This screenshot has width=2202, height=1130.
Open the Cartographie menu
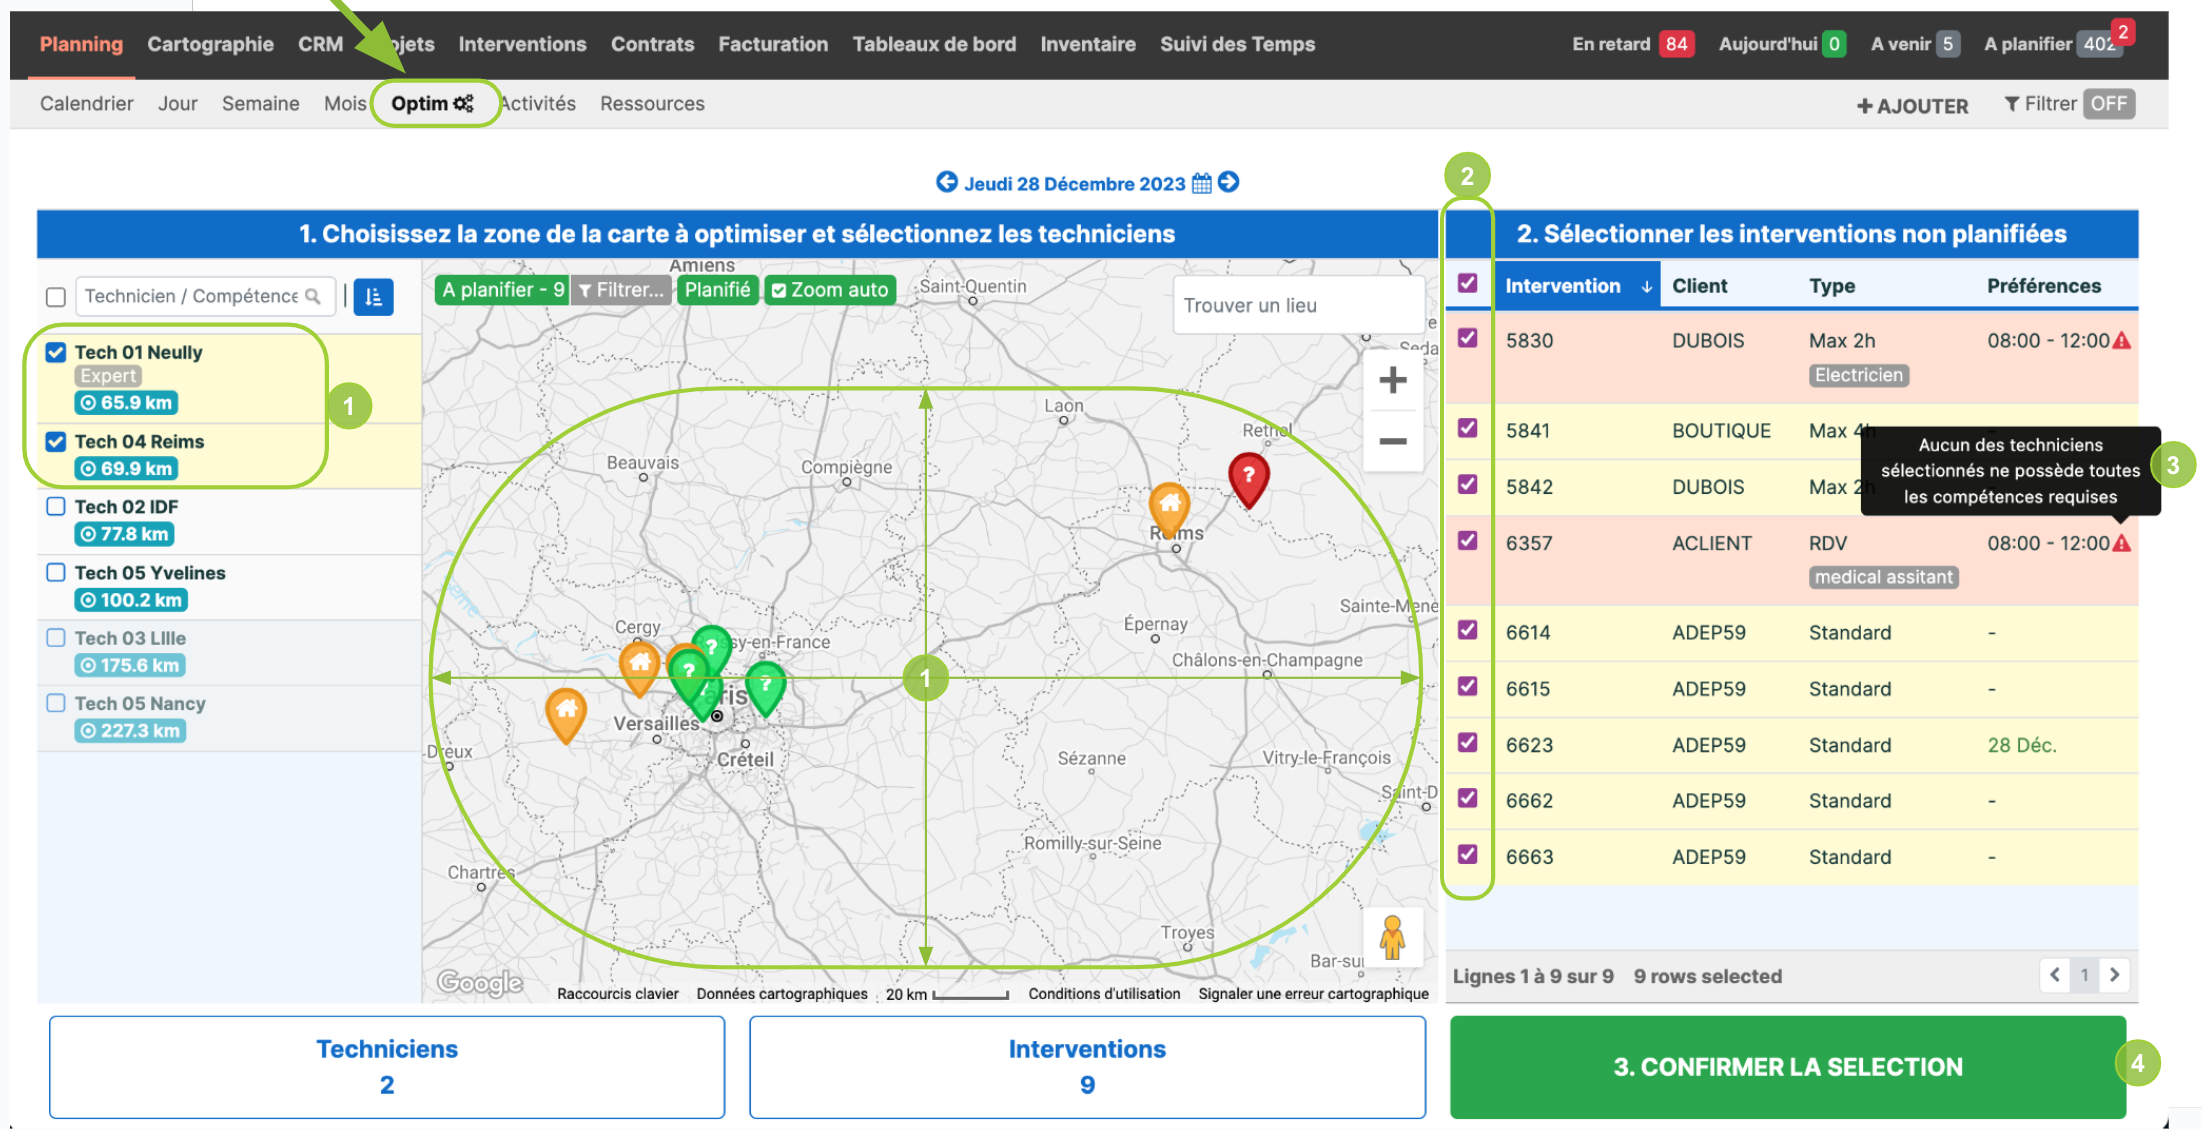210,44
